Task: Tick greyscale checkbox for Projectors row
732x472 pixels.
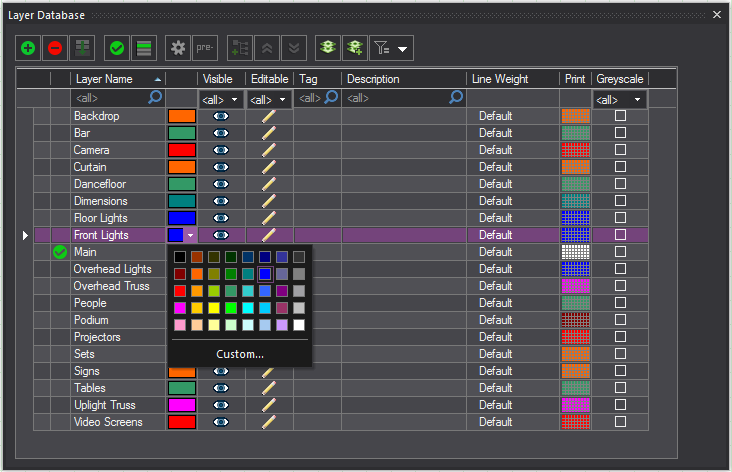Action: click(x=620, y=337)
